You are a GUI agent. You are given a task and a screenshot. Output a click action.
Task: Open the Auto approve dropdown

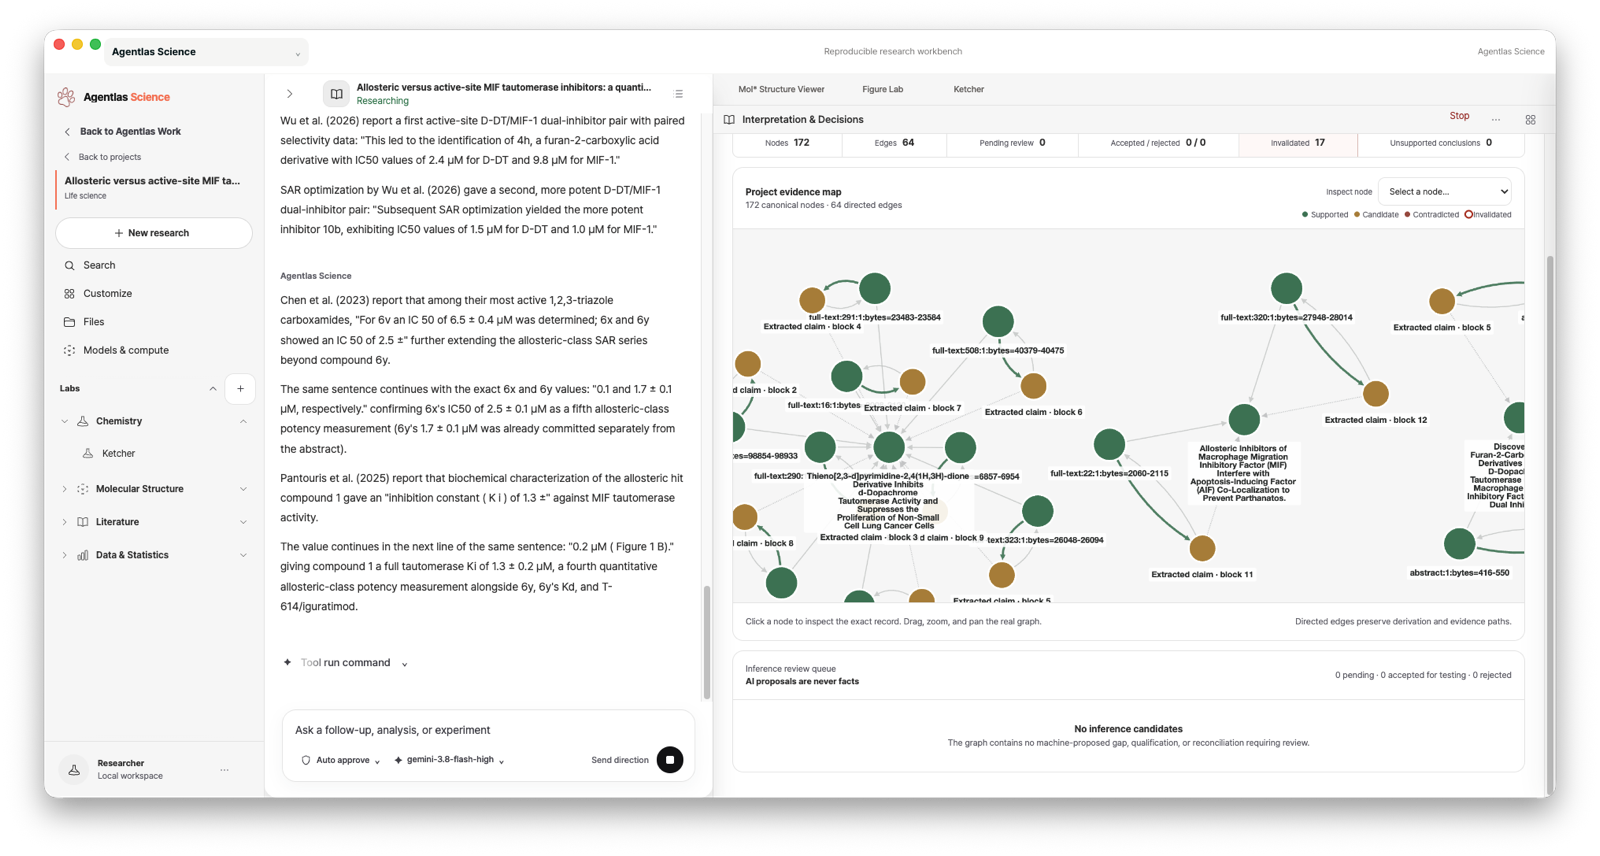[x=341, y=760]
